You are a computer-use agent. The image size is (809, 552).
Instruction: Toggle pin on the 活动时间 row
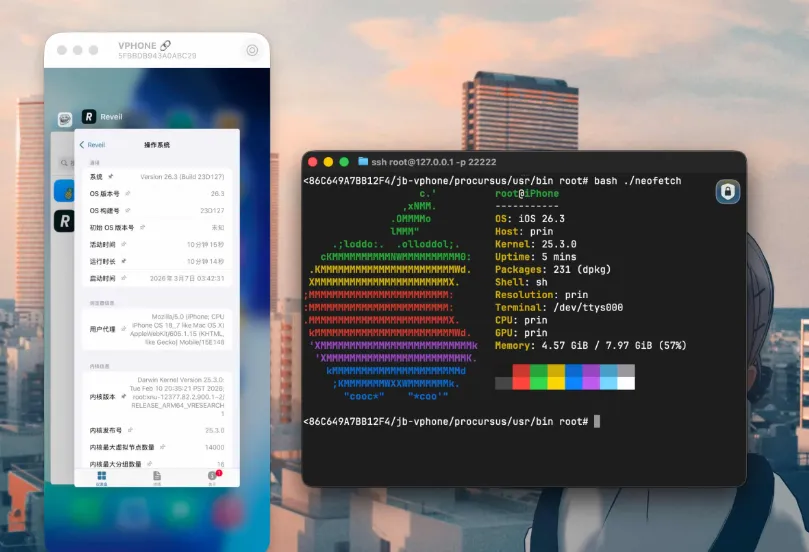[x=124, y=244]
